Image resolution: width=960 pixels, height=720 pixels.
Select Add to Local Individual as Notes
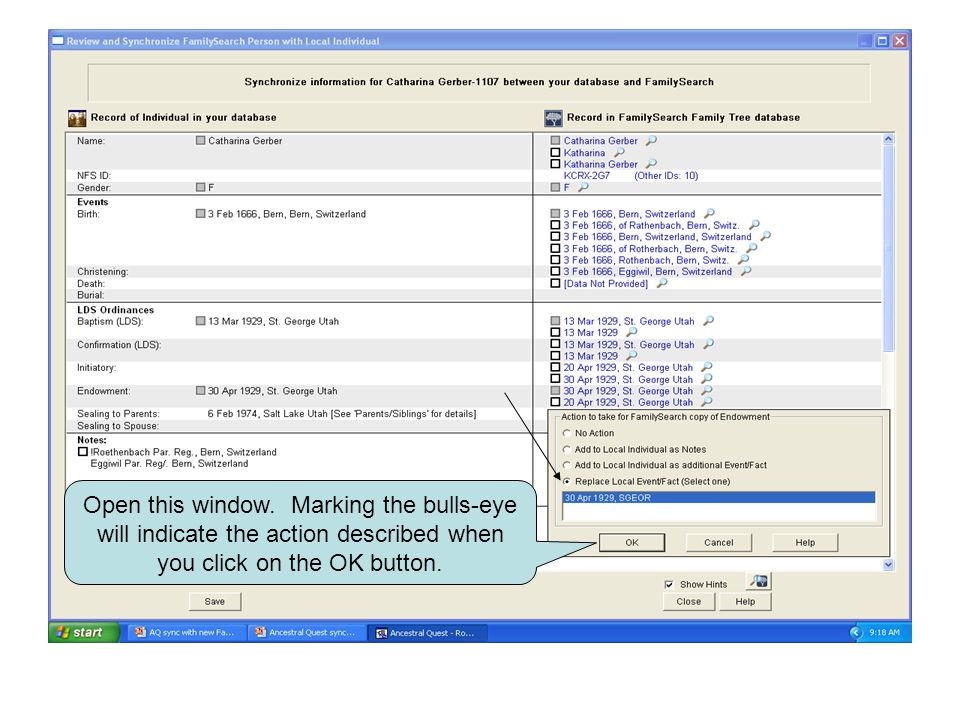coord(566,449)
